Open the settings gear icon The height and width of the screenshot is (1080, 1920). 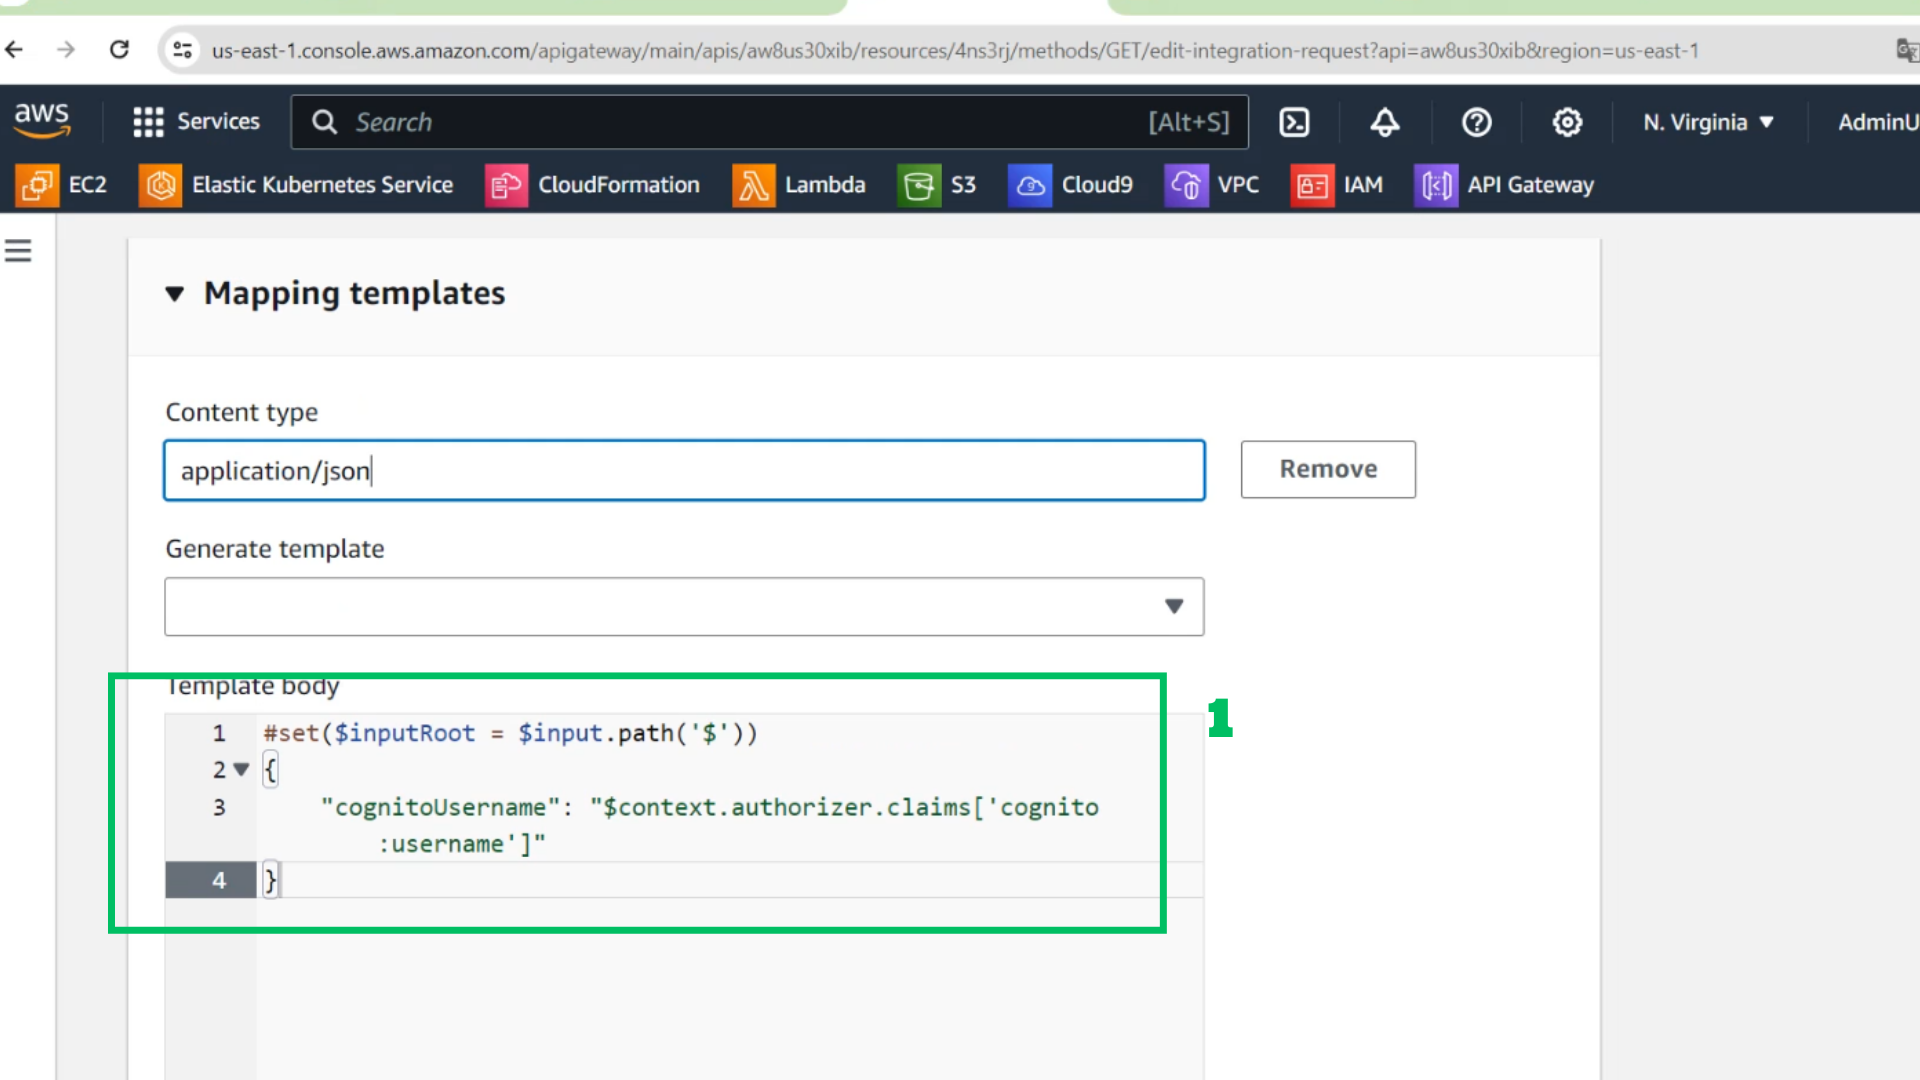point(1567,122)
